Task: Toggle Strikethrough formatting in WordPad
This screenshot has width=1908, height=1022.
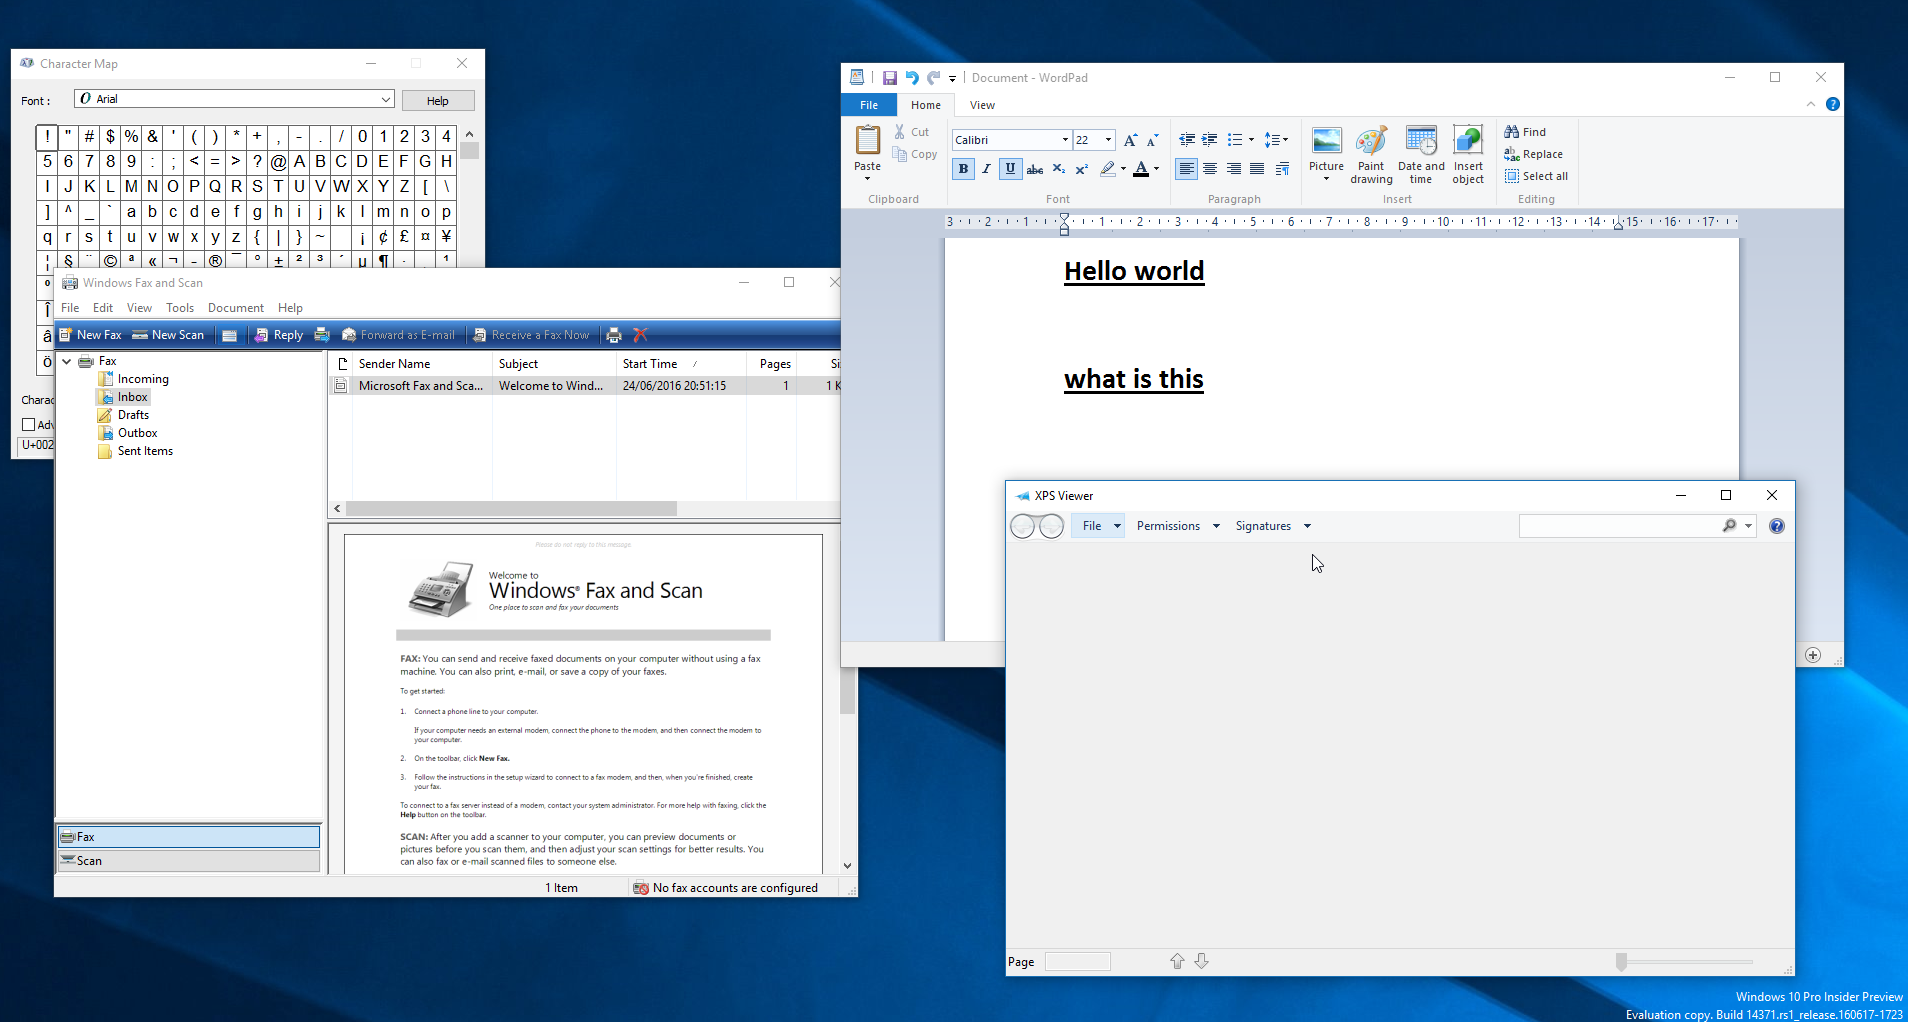Action: [x=1035, y=169]
